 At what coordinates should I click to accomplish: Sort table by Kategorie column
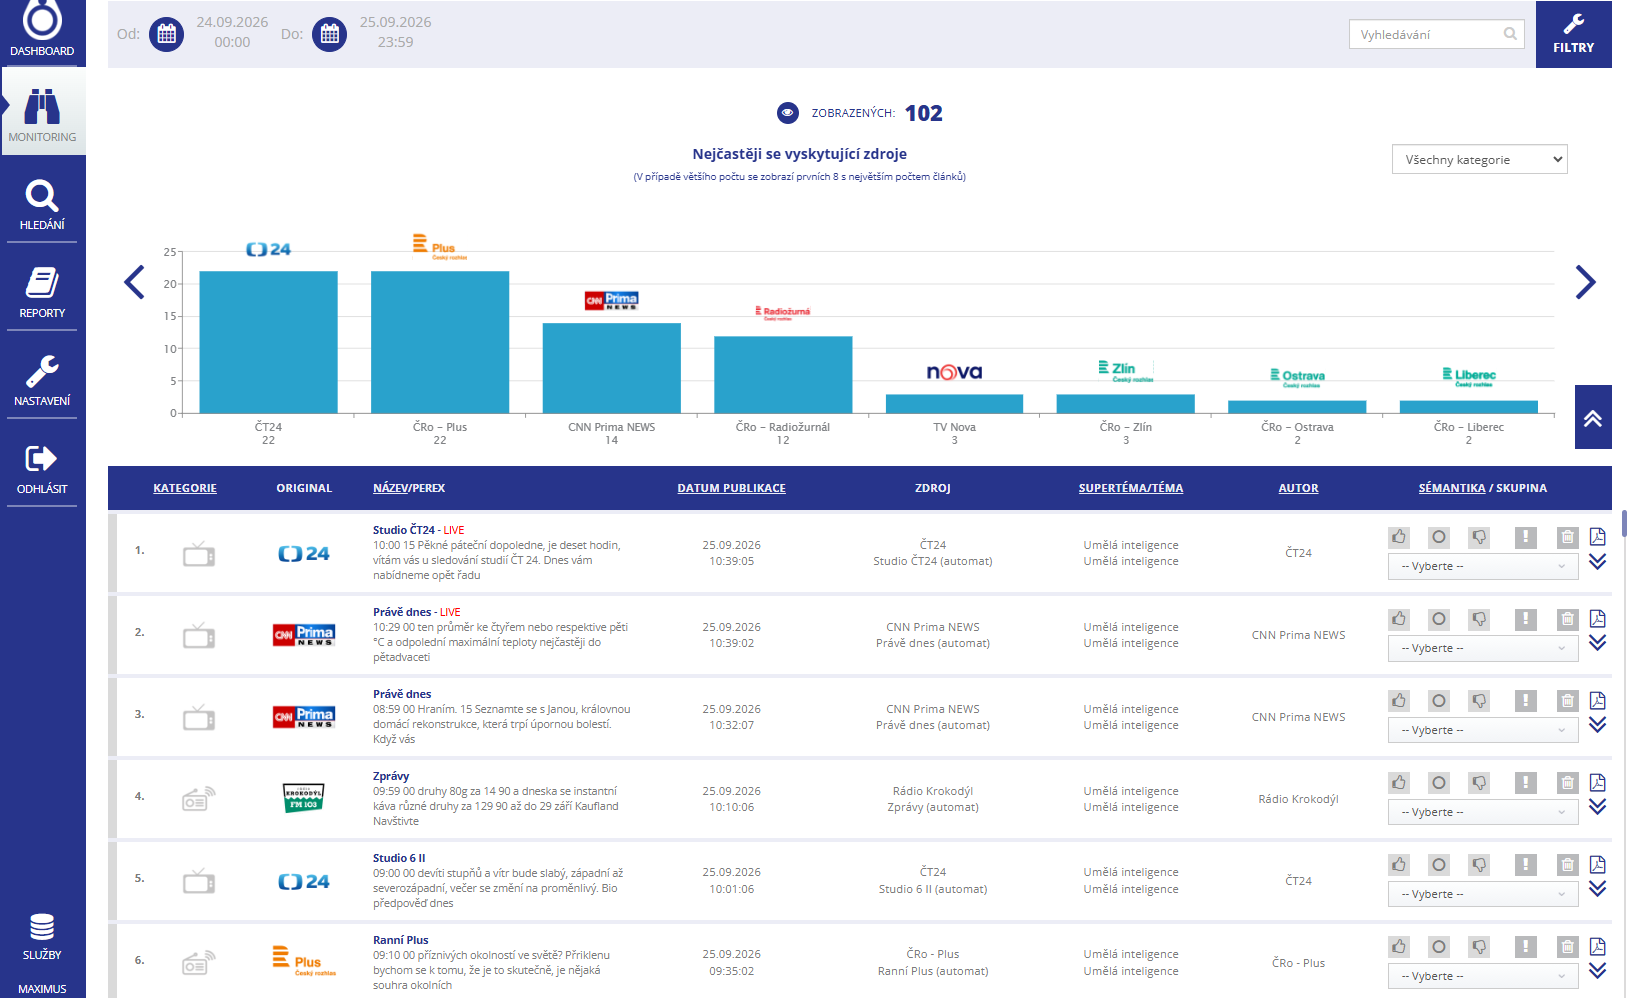coord(185,488)
